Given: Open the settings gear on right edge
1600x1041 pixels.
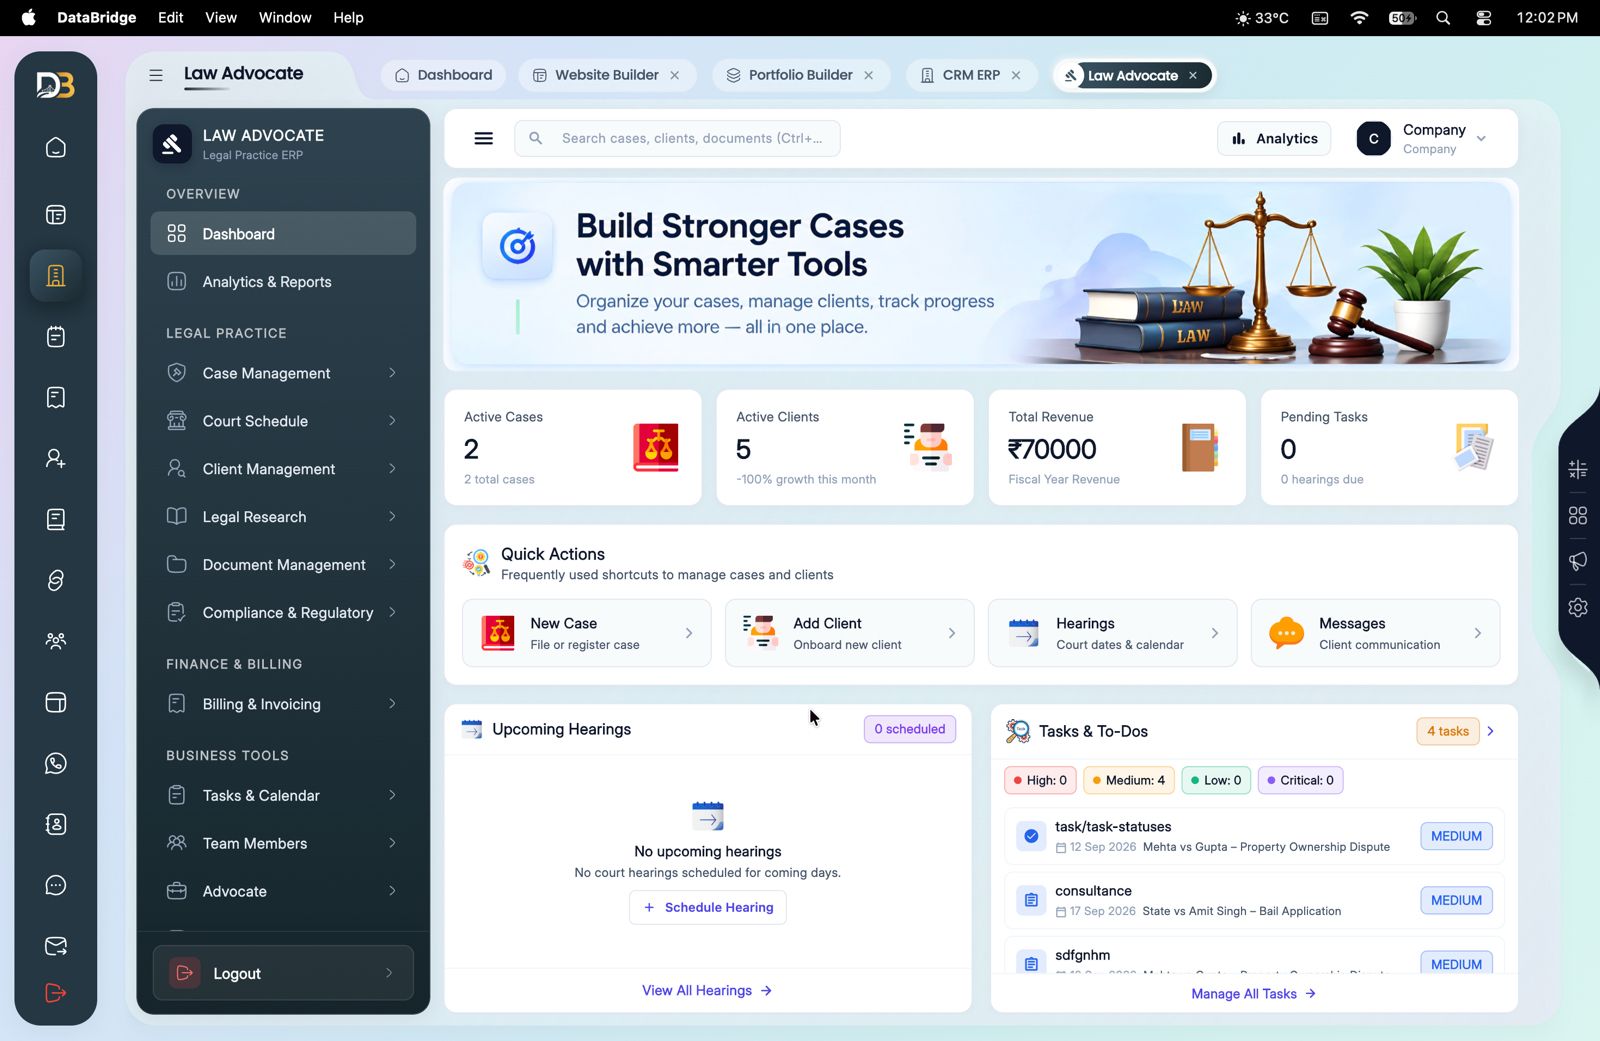Looking at the screenshot, I should click(1578, 607).
